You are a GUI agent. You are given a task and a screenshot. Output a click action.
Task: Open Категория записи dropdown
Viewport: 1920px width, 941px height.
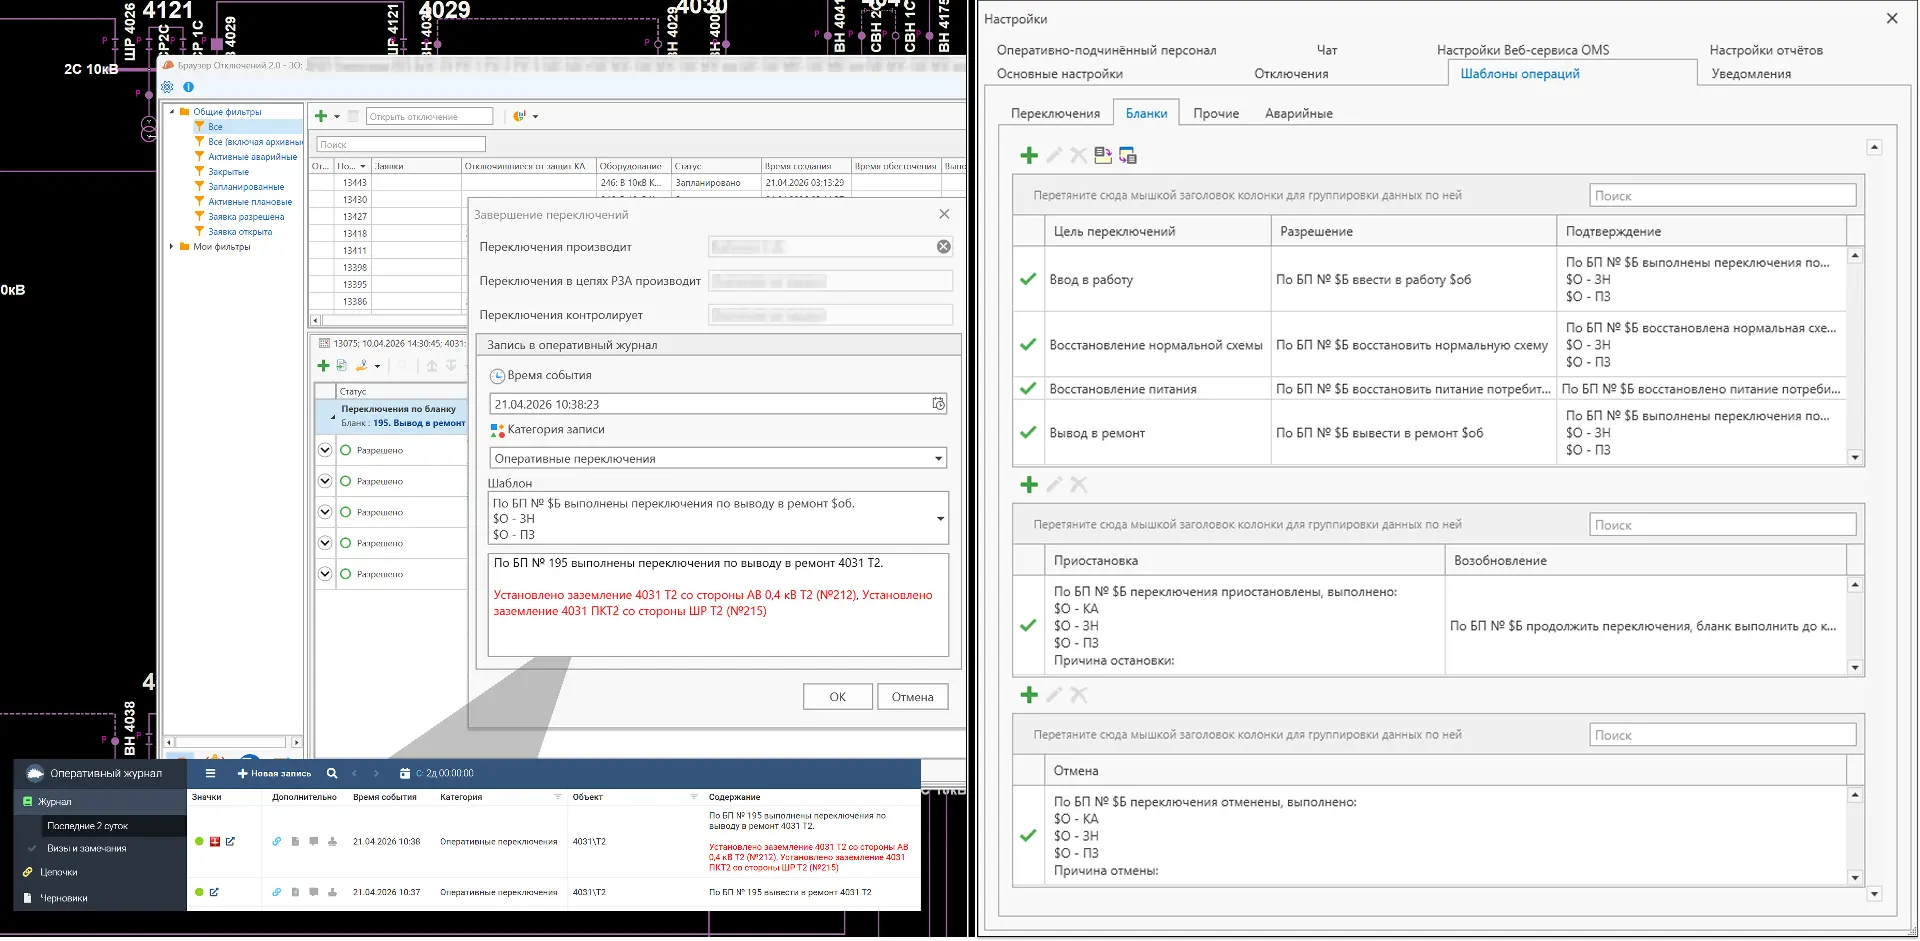click(x=938, y=459)
